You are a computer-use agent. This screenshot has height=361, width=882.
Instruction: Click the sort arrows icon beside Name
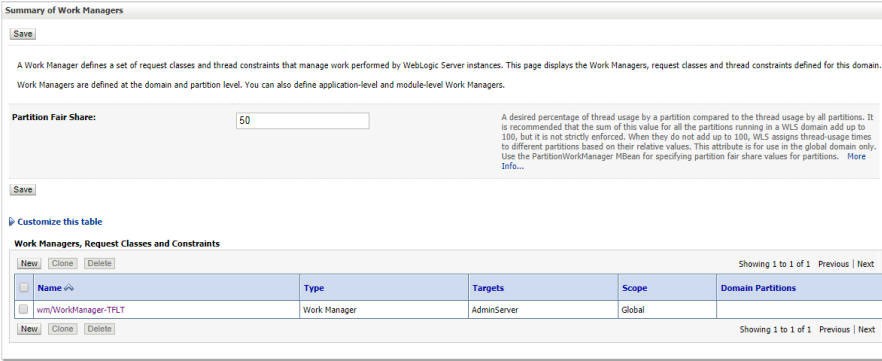pos(69,288)
